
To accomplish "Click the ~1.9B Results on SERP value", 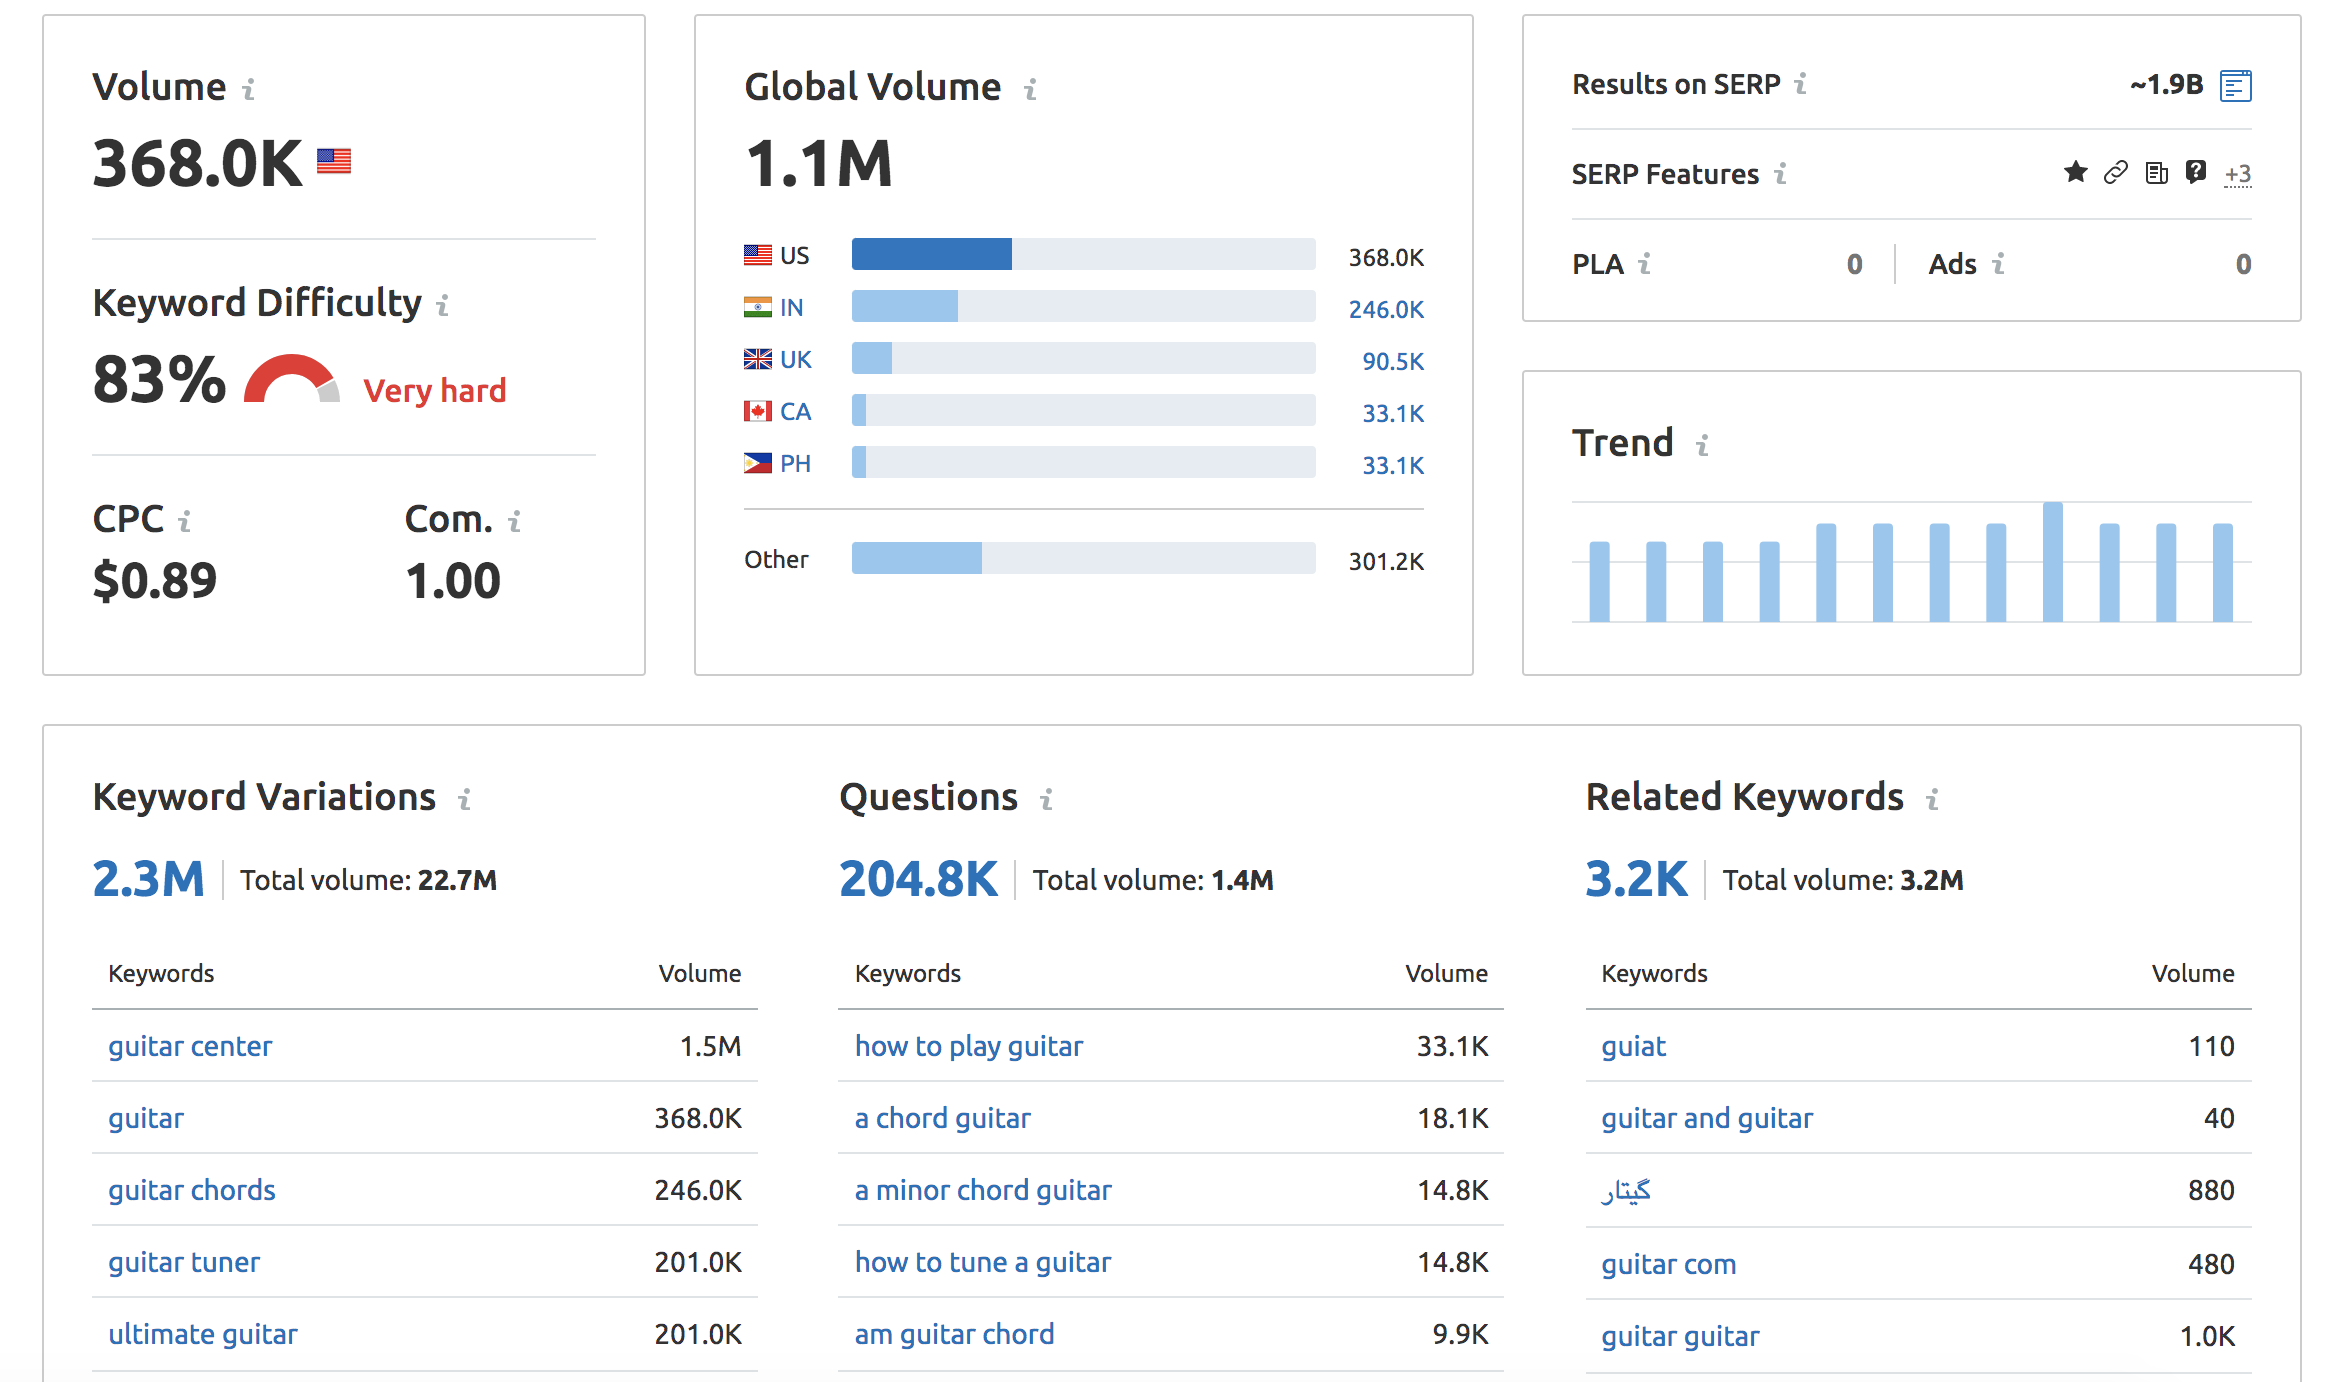I will click(x=2167, y=84).
